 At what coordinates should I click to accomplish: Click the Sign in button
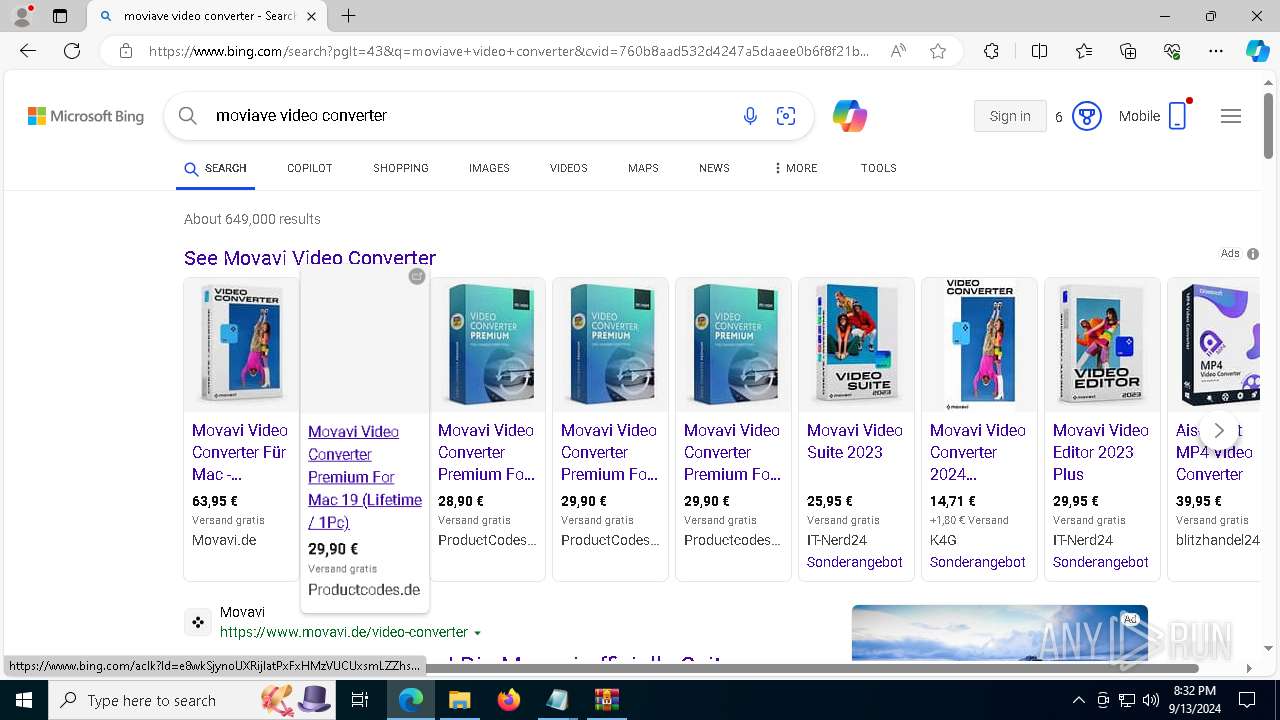tap(1010, 116)
